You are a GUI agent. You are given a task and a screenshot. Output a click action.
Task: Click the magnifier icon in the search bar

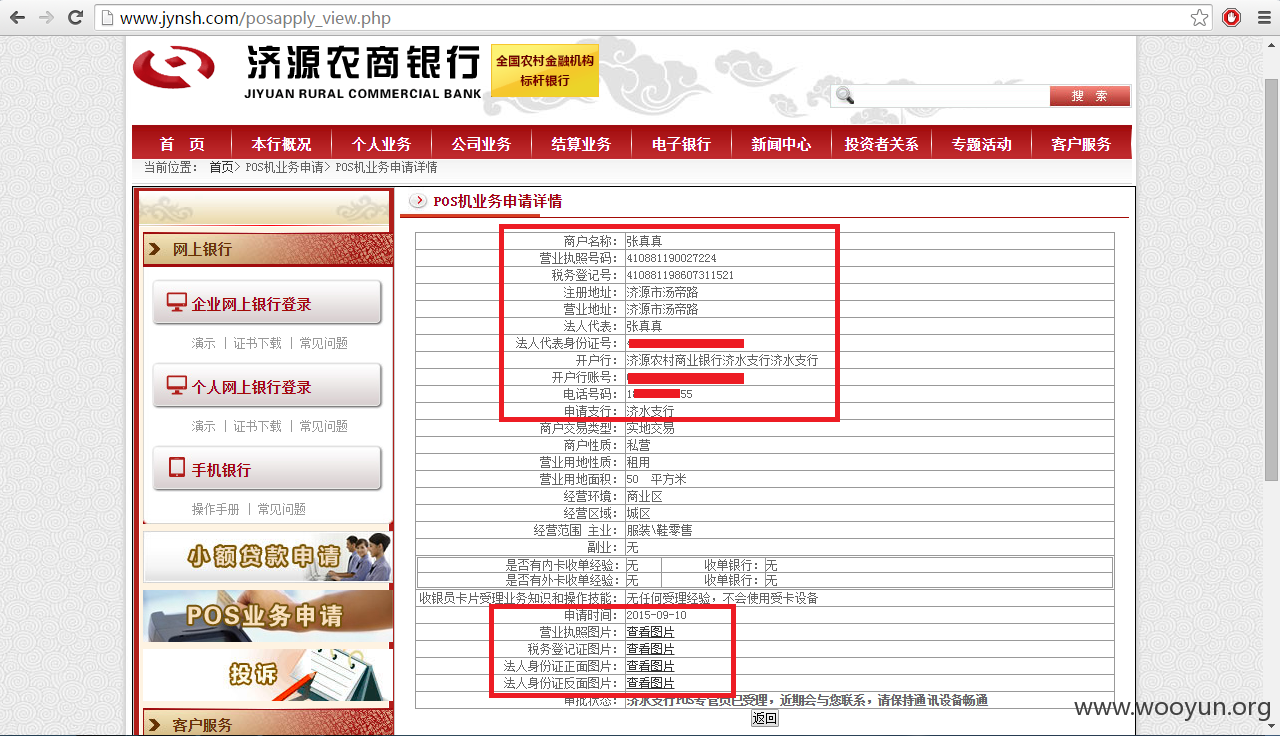[845, 95]
